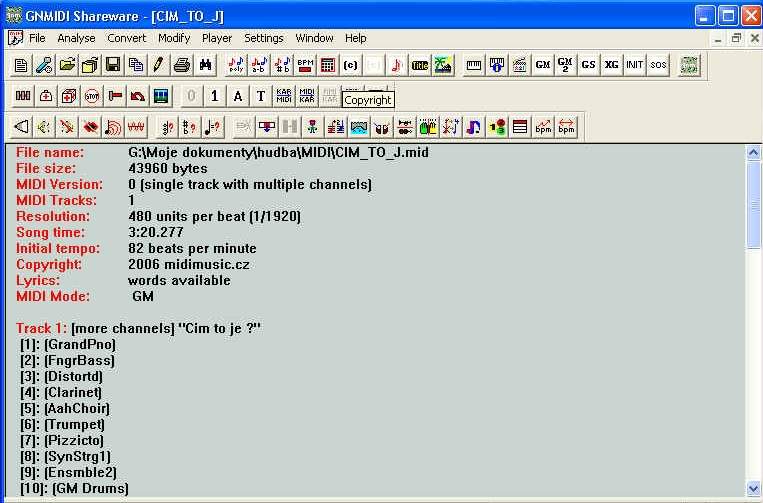Open the Player menu
Viewport: 763px width, 503px height.
coord(217,38)
